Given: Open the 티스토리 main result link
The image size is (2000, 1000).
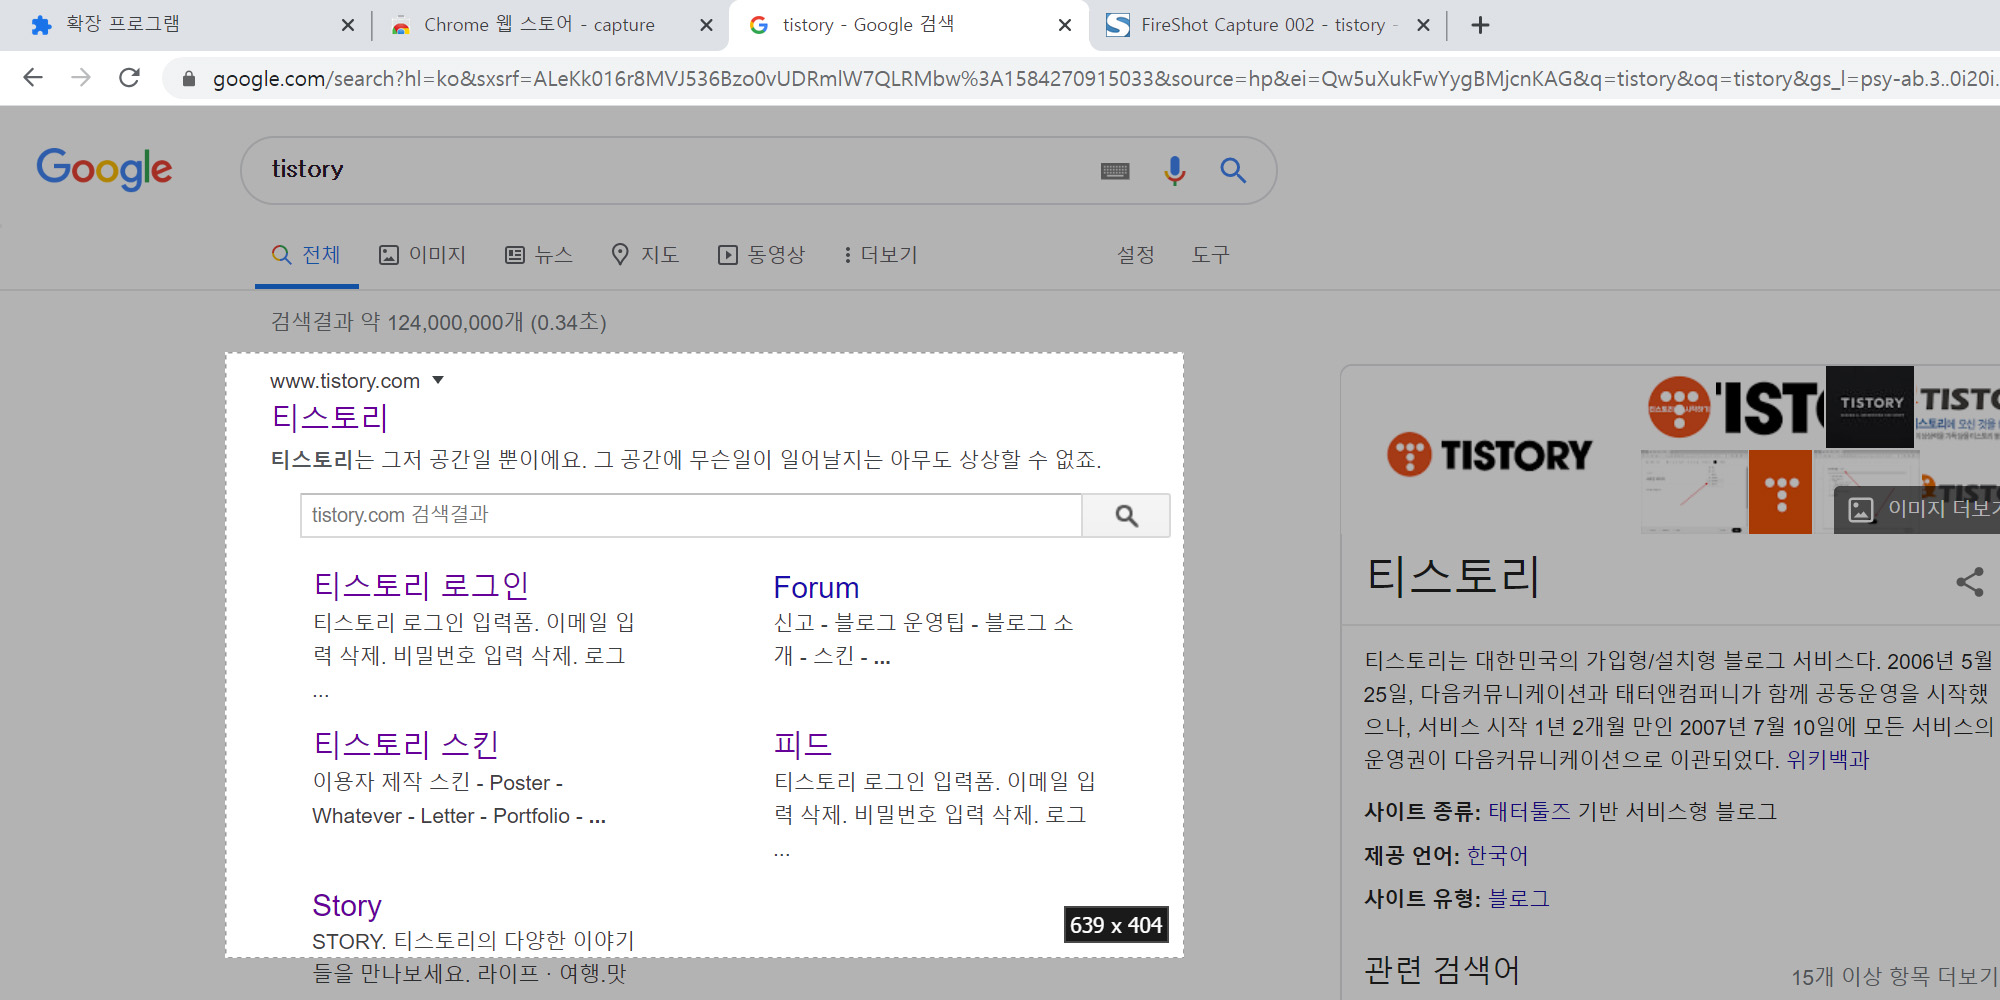Looking at the screenshot, I should [x=330, y=418].
